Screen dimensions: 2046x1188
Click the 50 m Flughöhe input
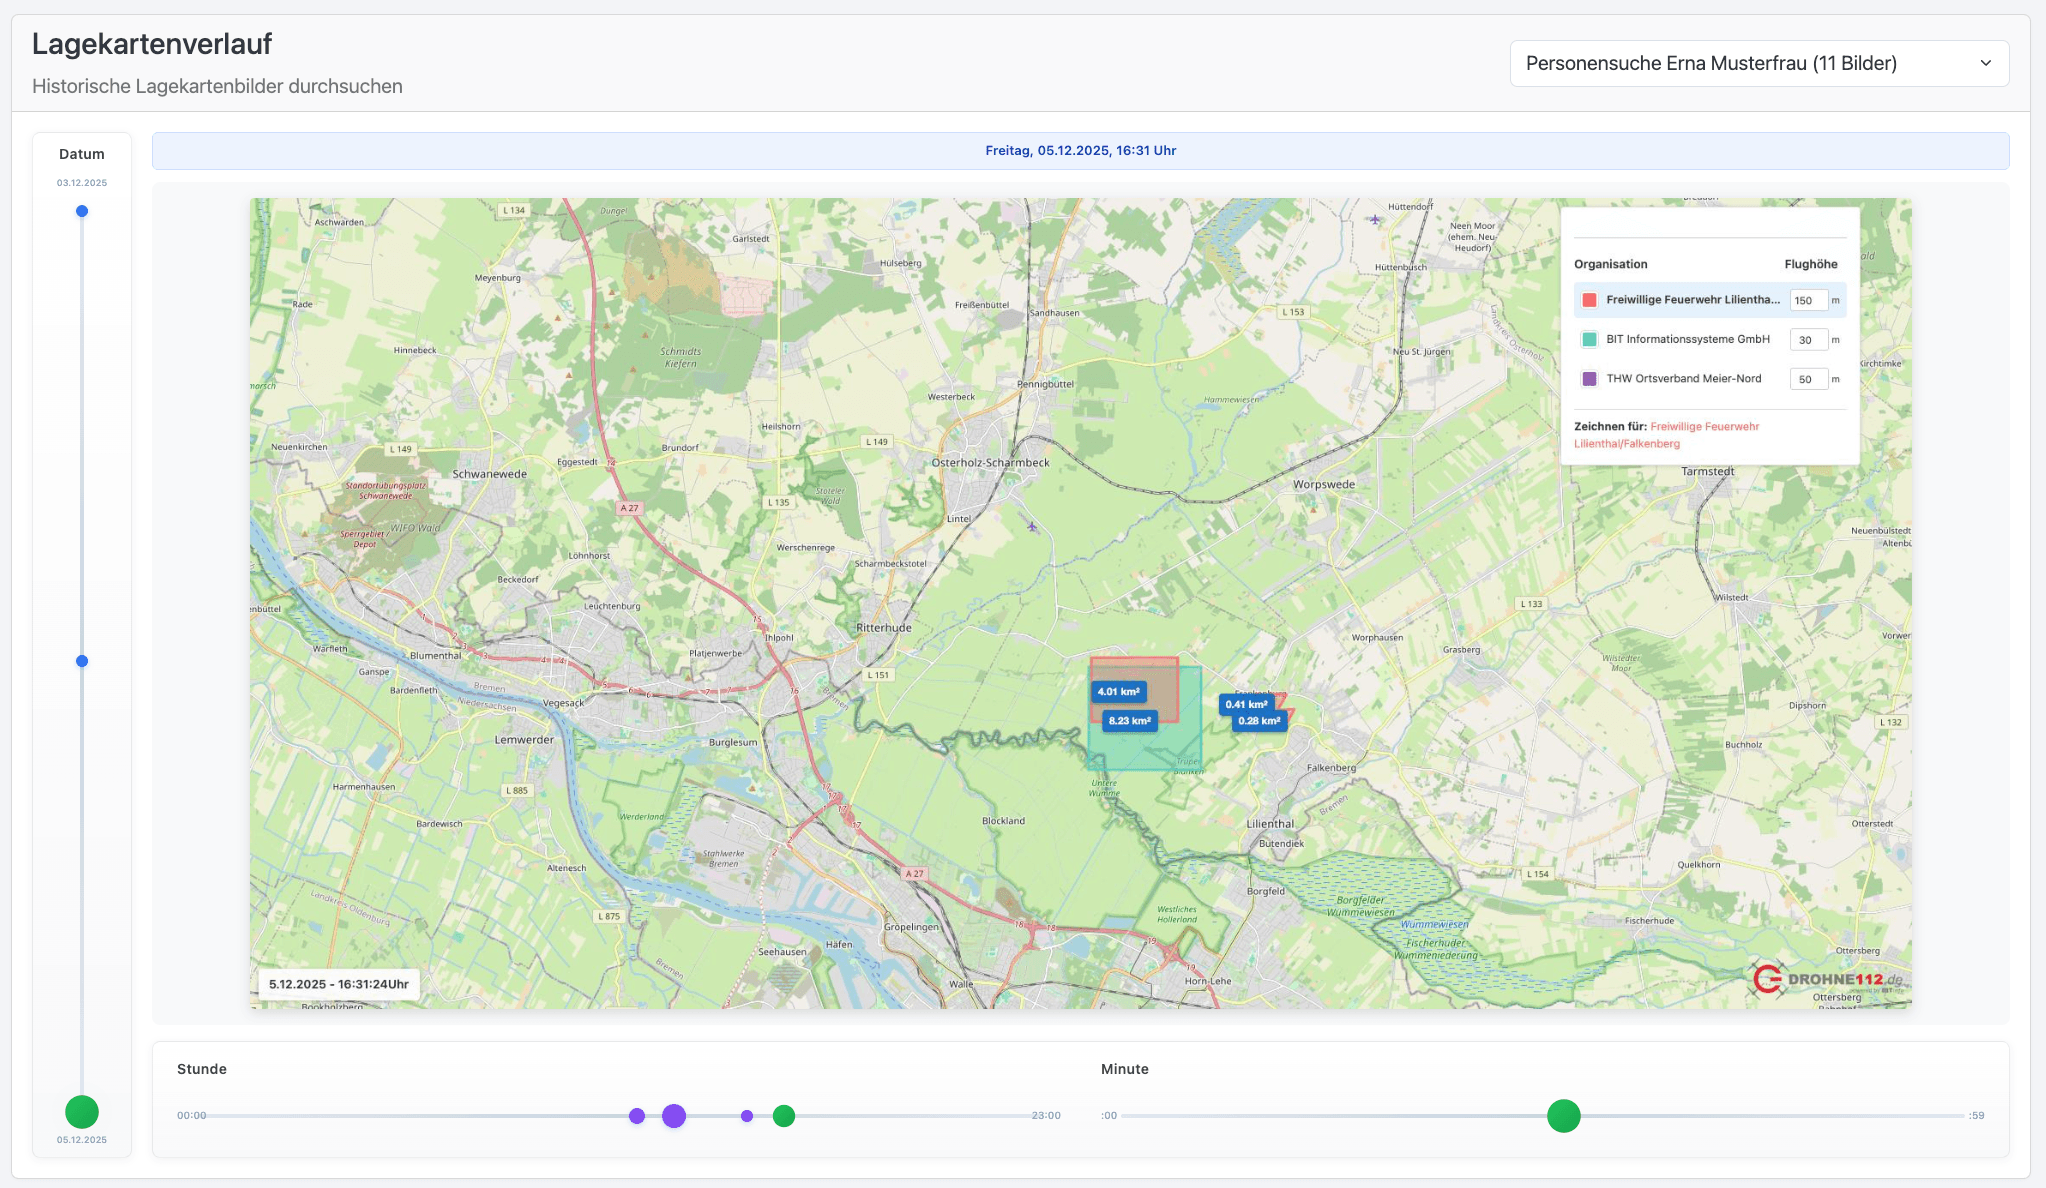click(x=1807, y=379)
